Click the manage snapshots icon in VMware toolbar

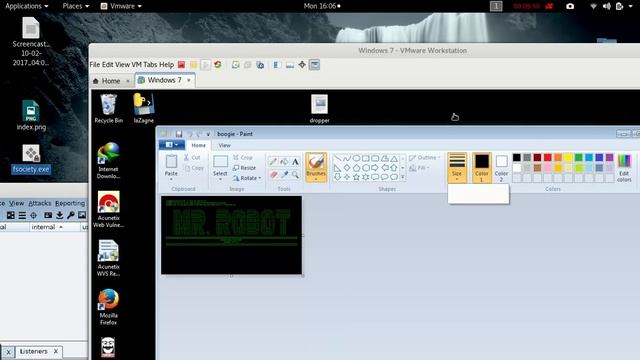[260, 65]
